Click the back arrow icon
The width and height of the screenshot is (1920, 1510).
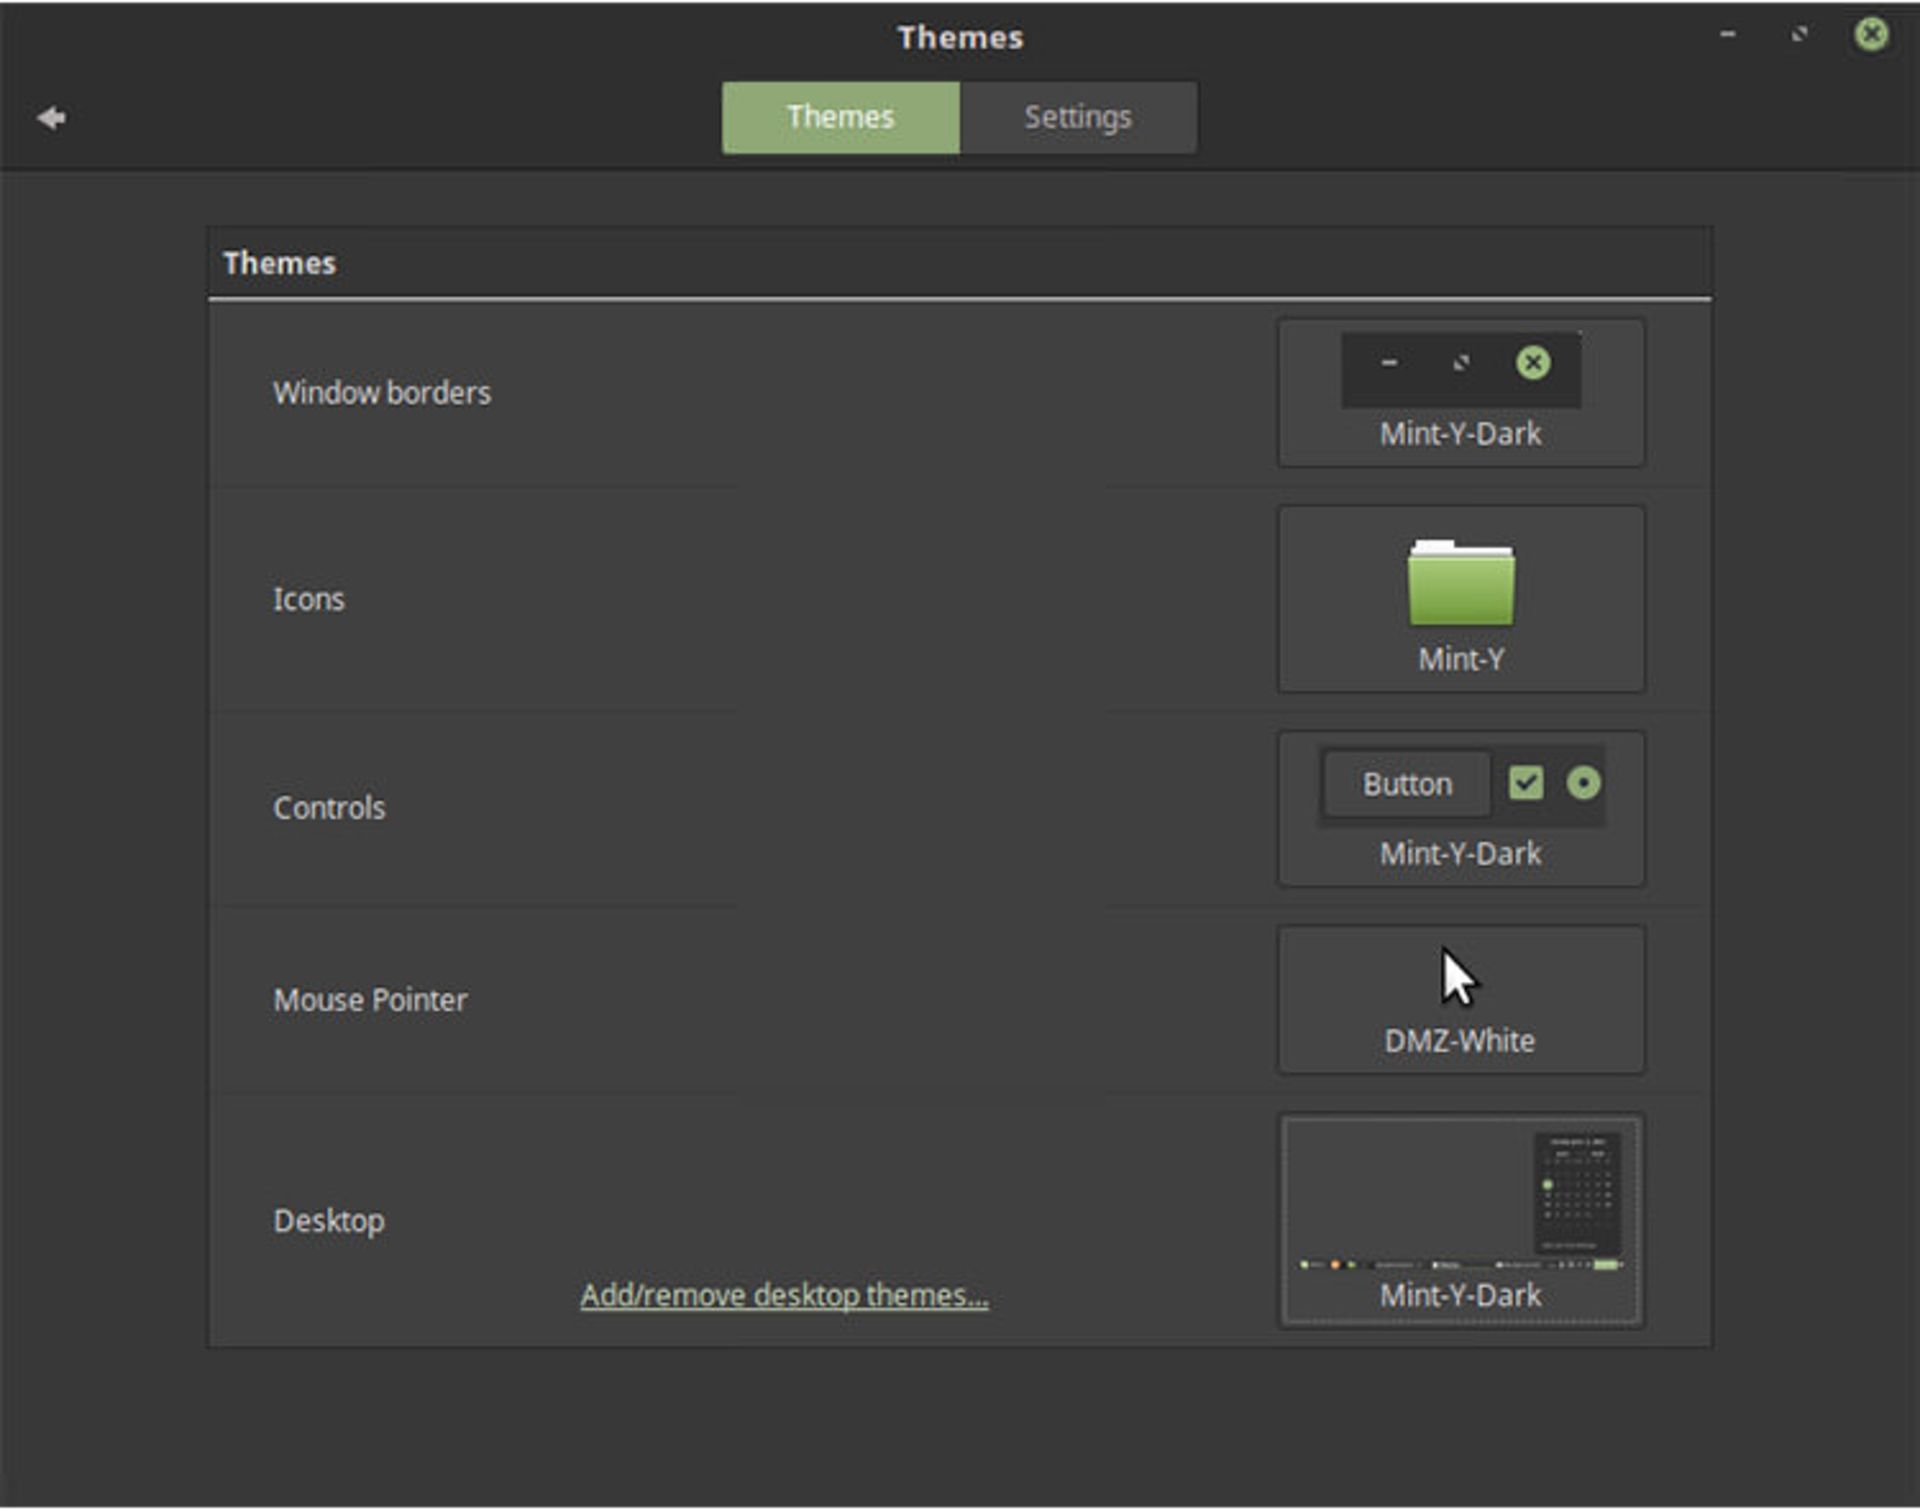click(x=51, y=118)
